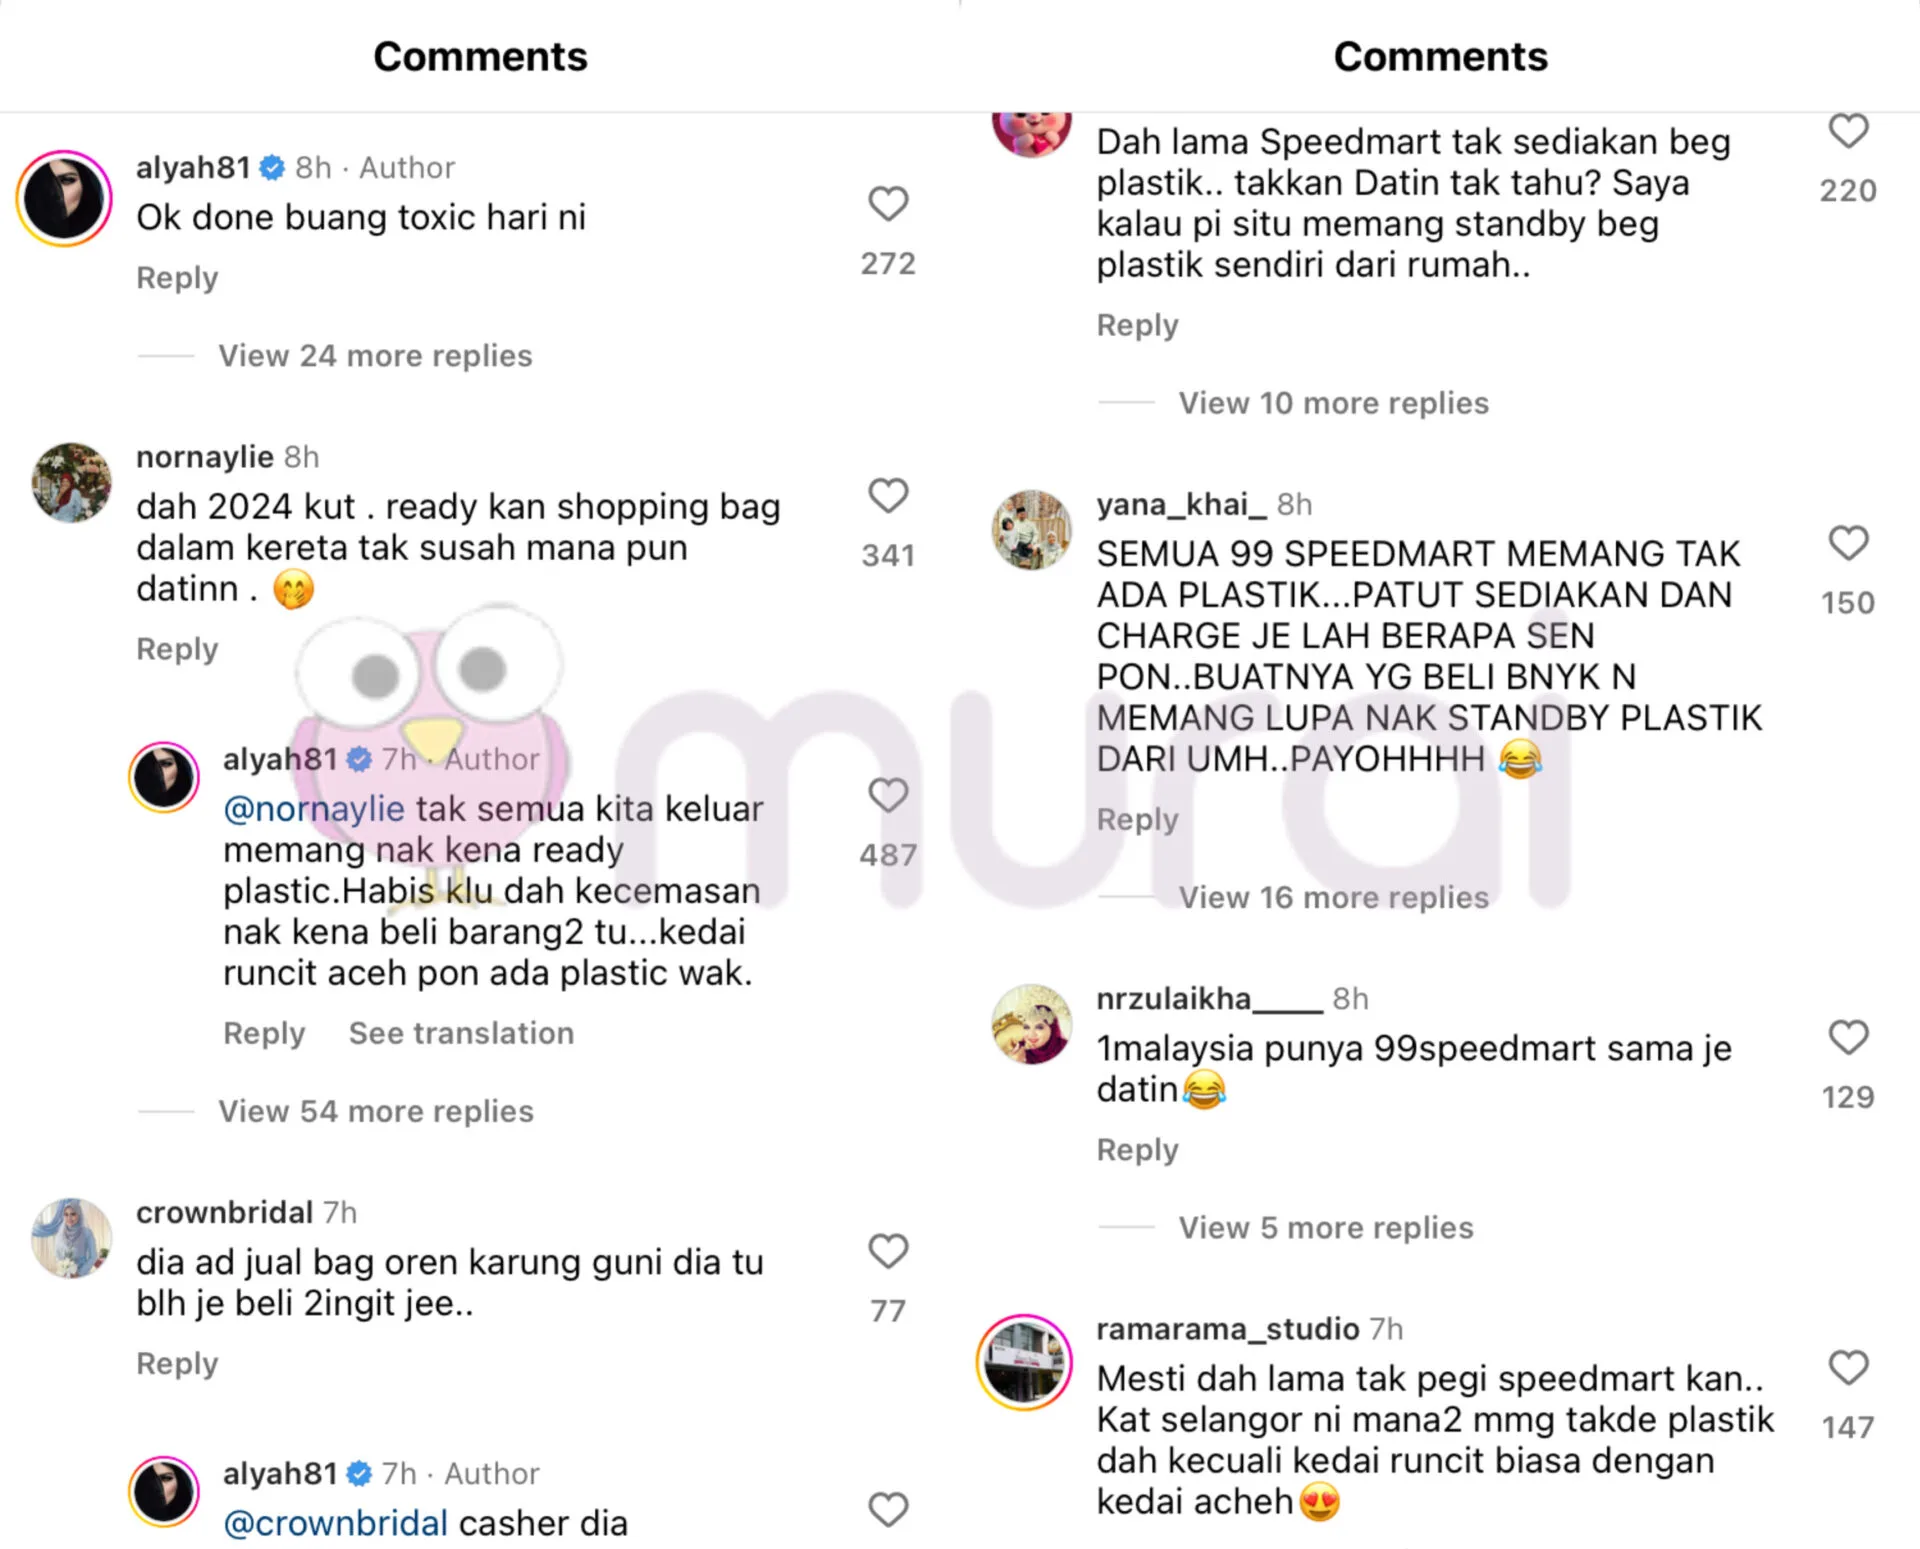Tap heart beside the 220-likes Speedmart comment
The image size is (1920, 1549).
click(1848, 131)
